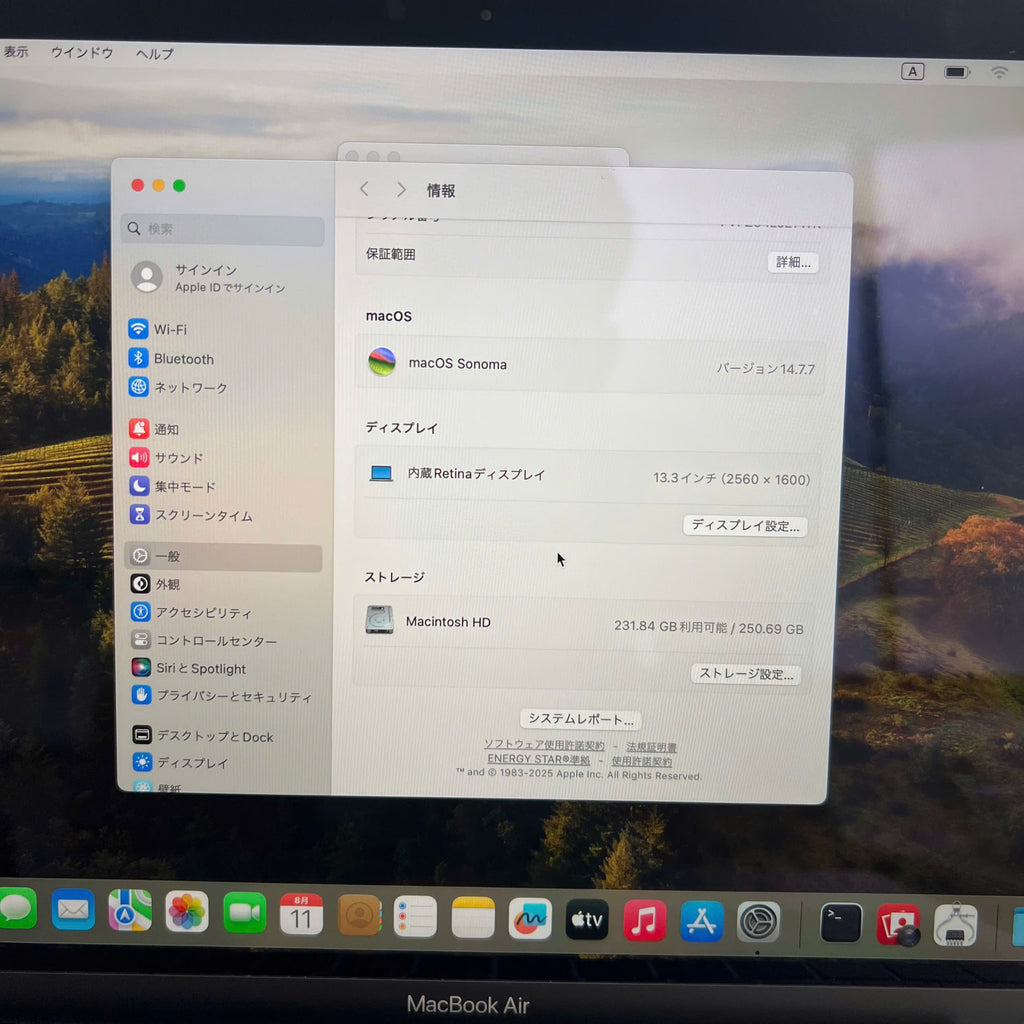Click the 検索 search field
1024x1024 pixels.
pyautogui.click(x=222, y=229)
